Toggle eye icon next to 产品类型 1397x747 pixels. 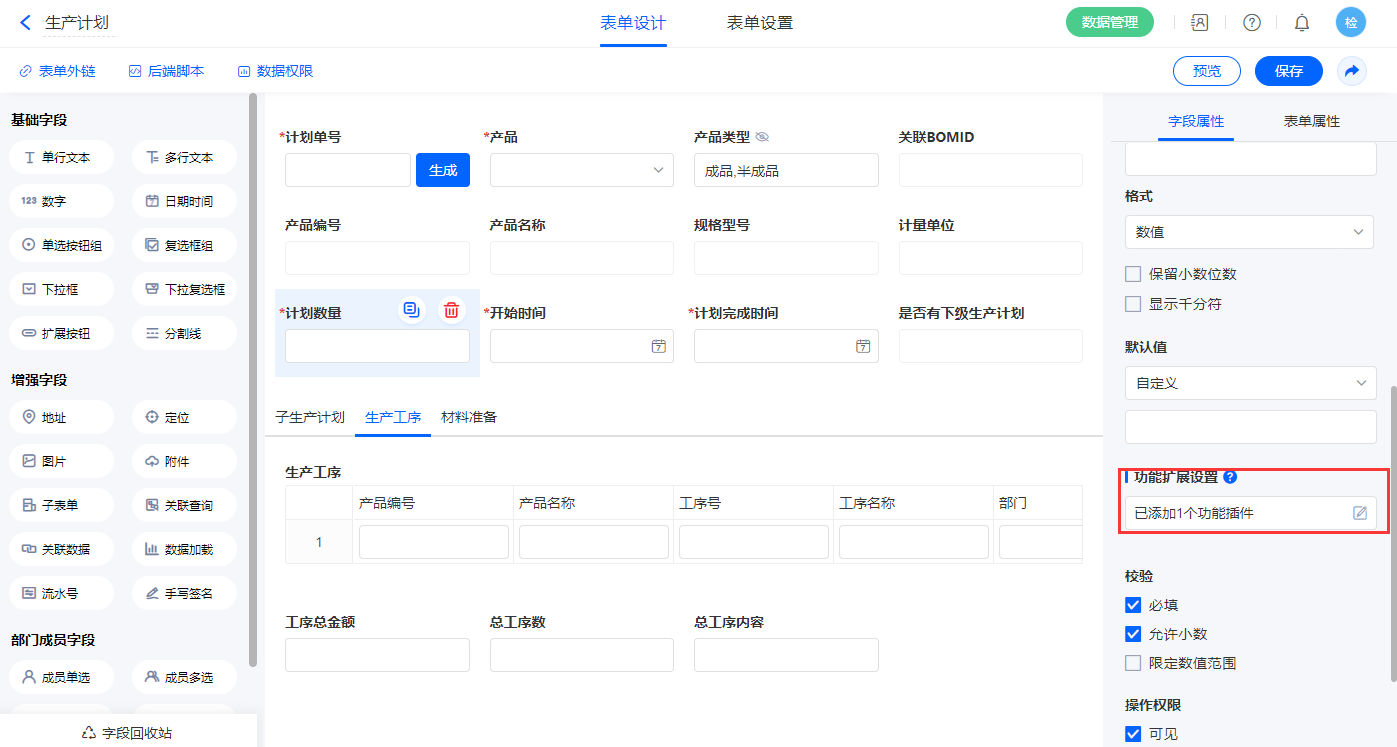click(762, 137)
